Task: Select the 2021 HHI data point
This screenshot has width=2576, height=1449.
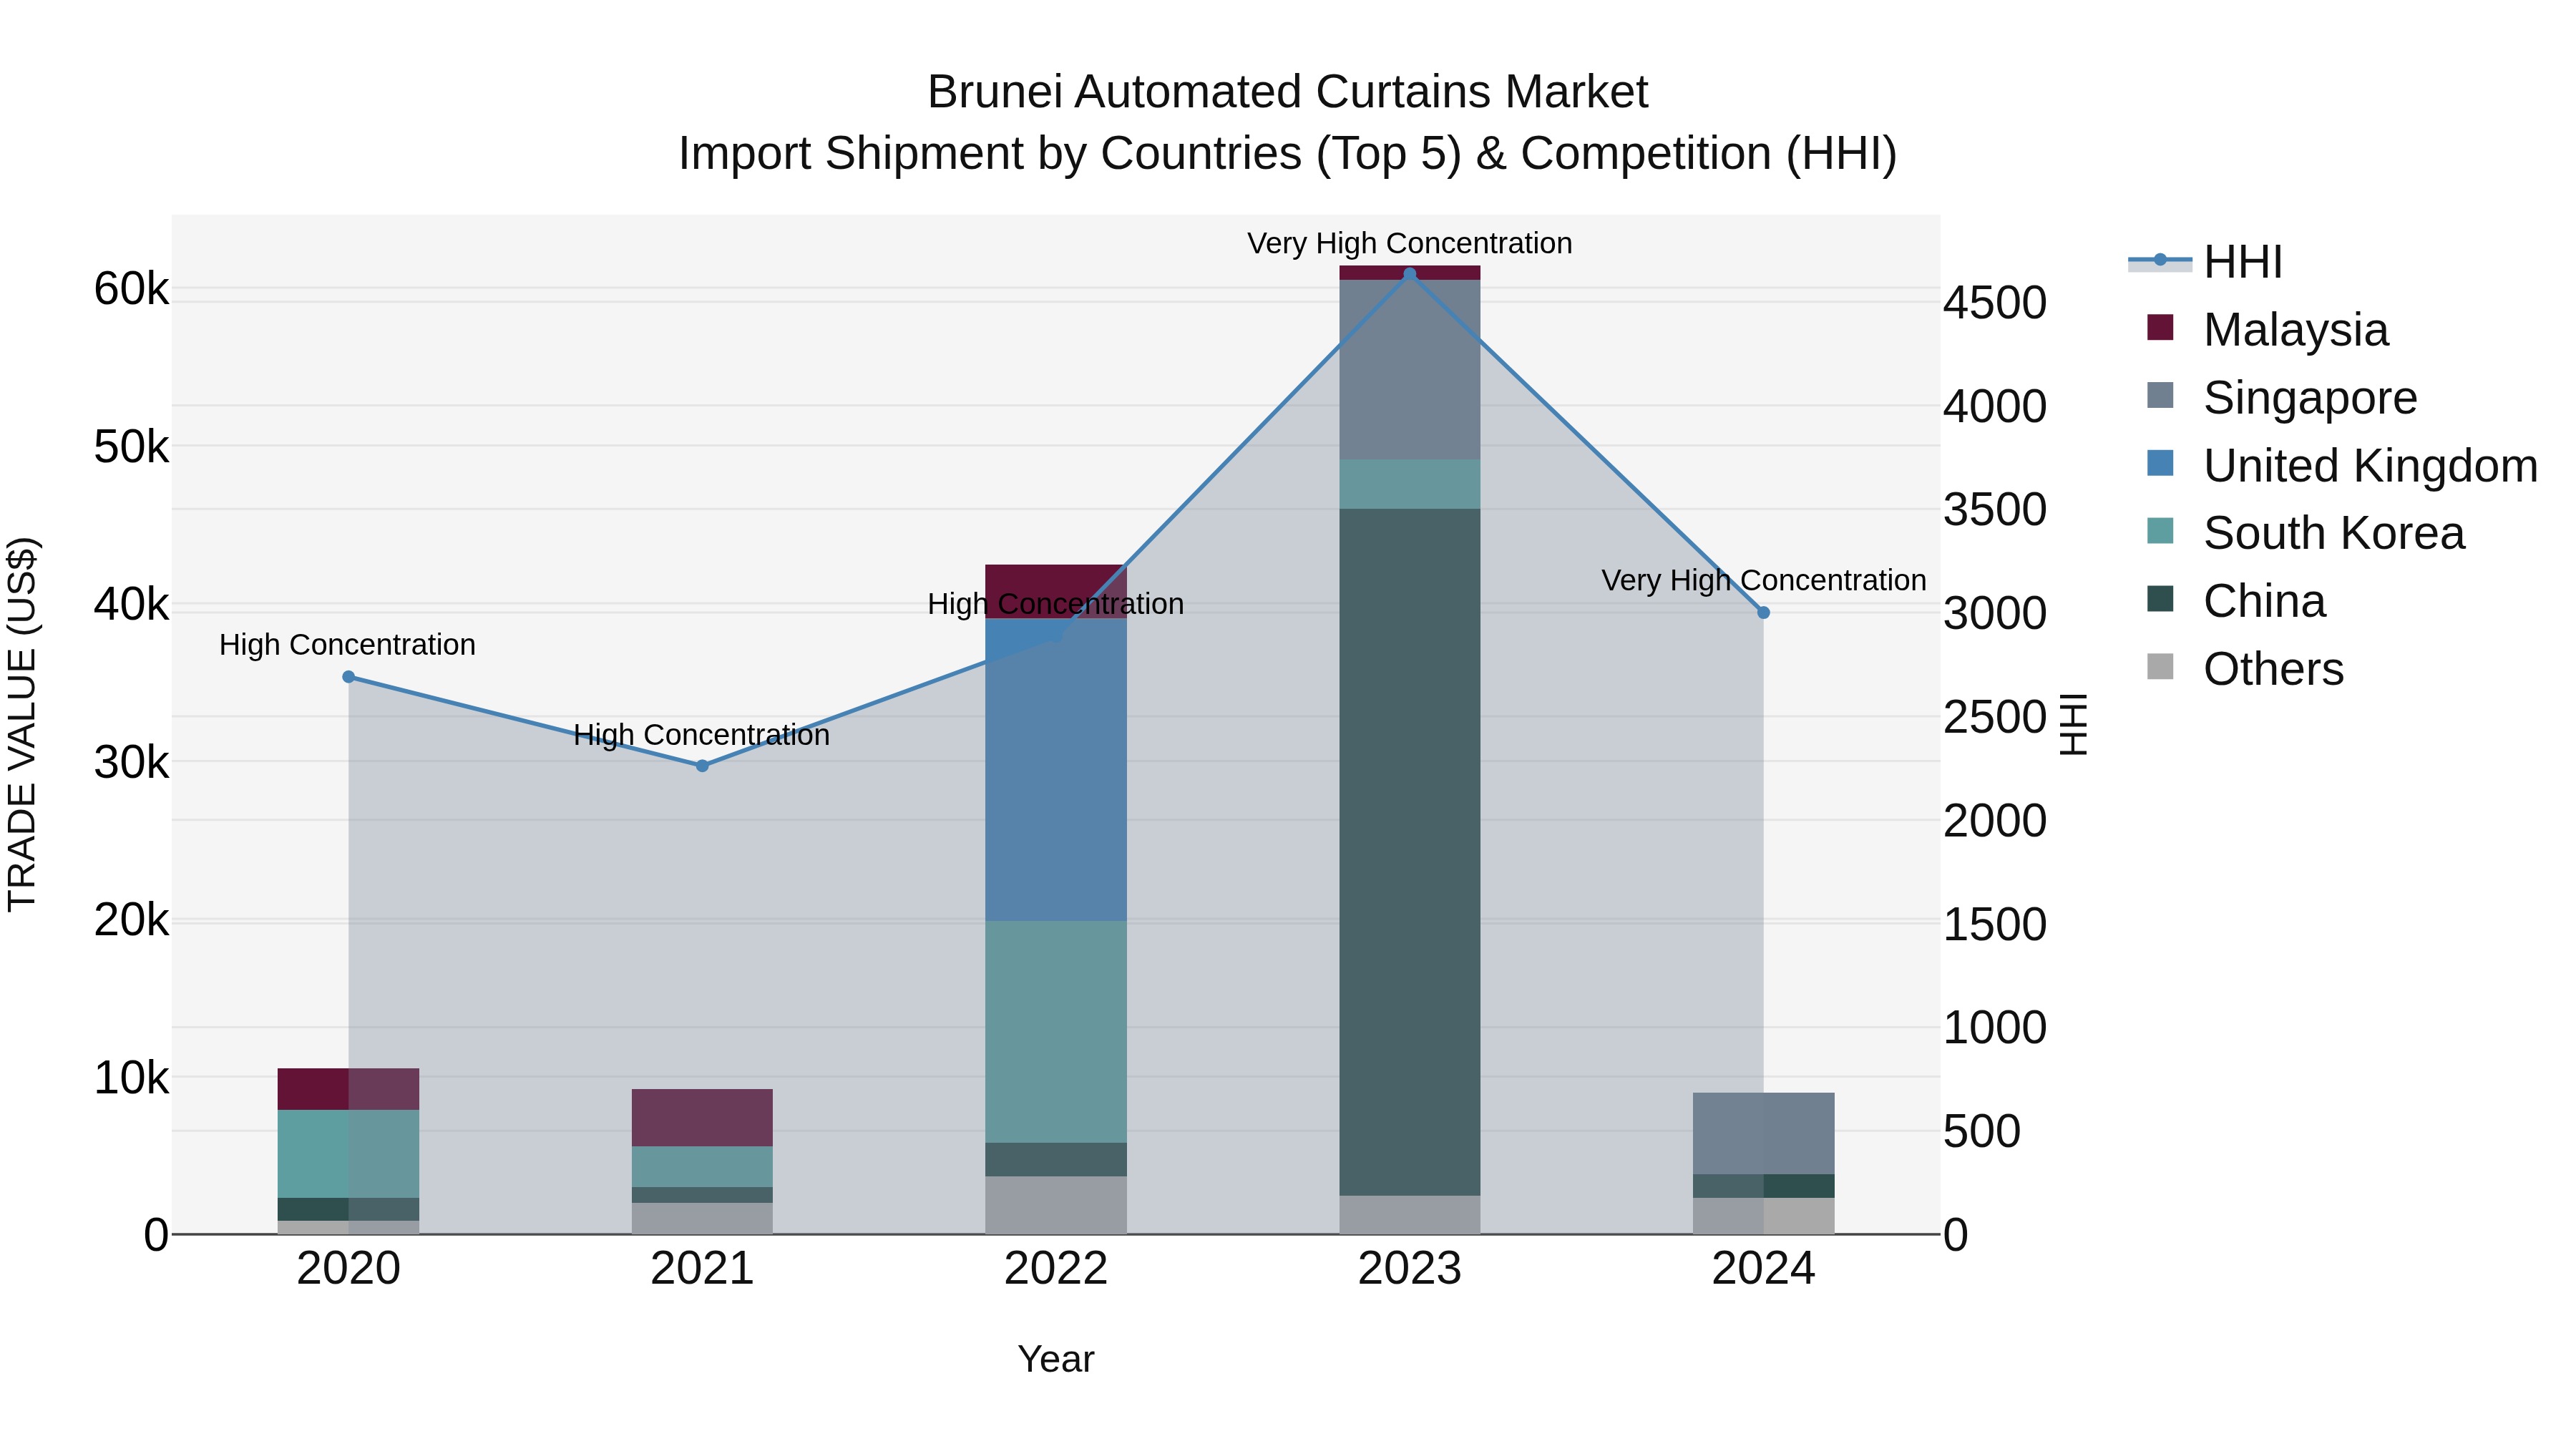Action: [702, 766]
